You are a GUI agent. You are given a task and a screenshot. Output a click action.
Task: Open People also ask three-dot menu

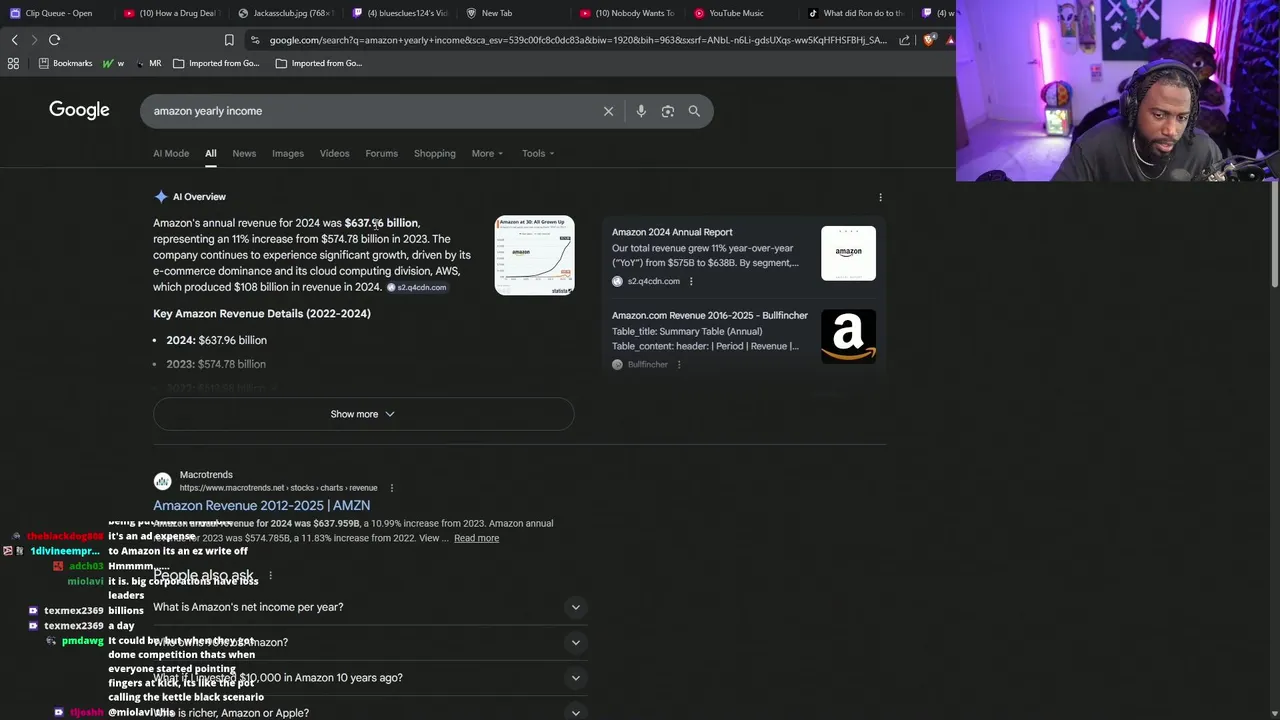pos(270,576)
